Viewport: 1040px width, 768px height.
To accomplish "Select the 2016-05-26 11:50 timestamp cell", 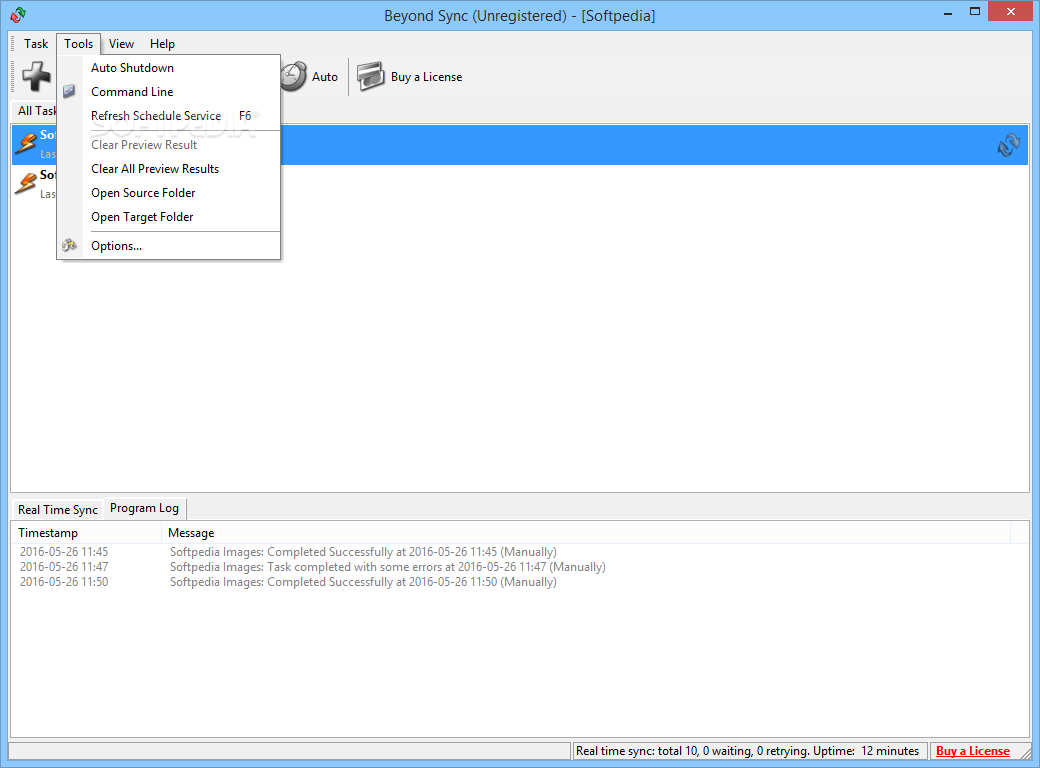I will pyautogui.click(x=64, y=582).
